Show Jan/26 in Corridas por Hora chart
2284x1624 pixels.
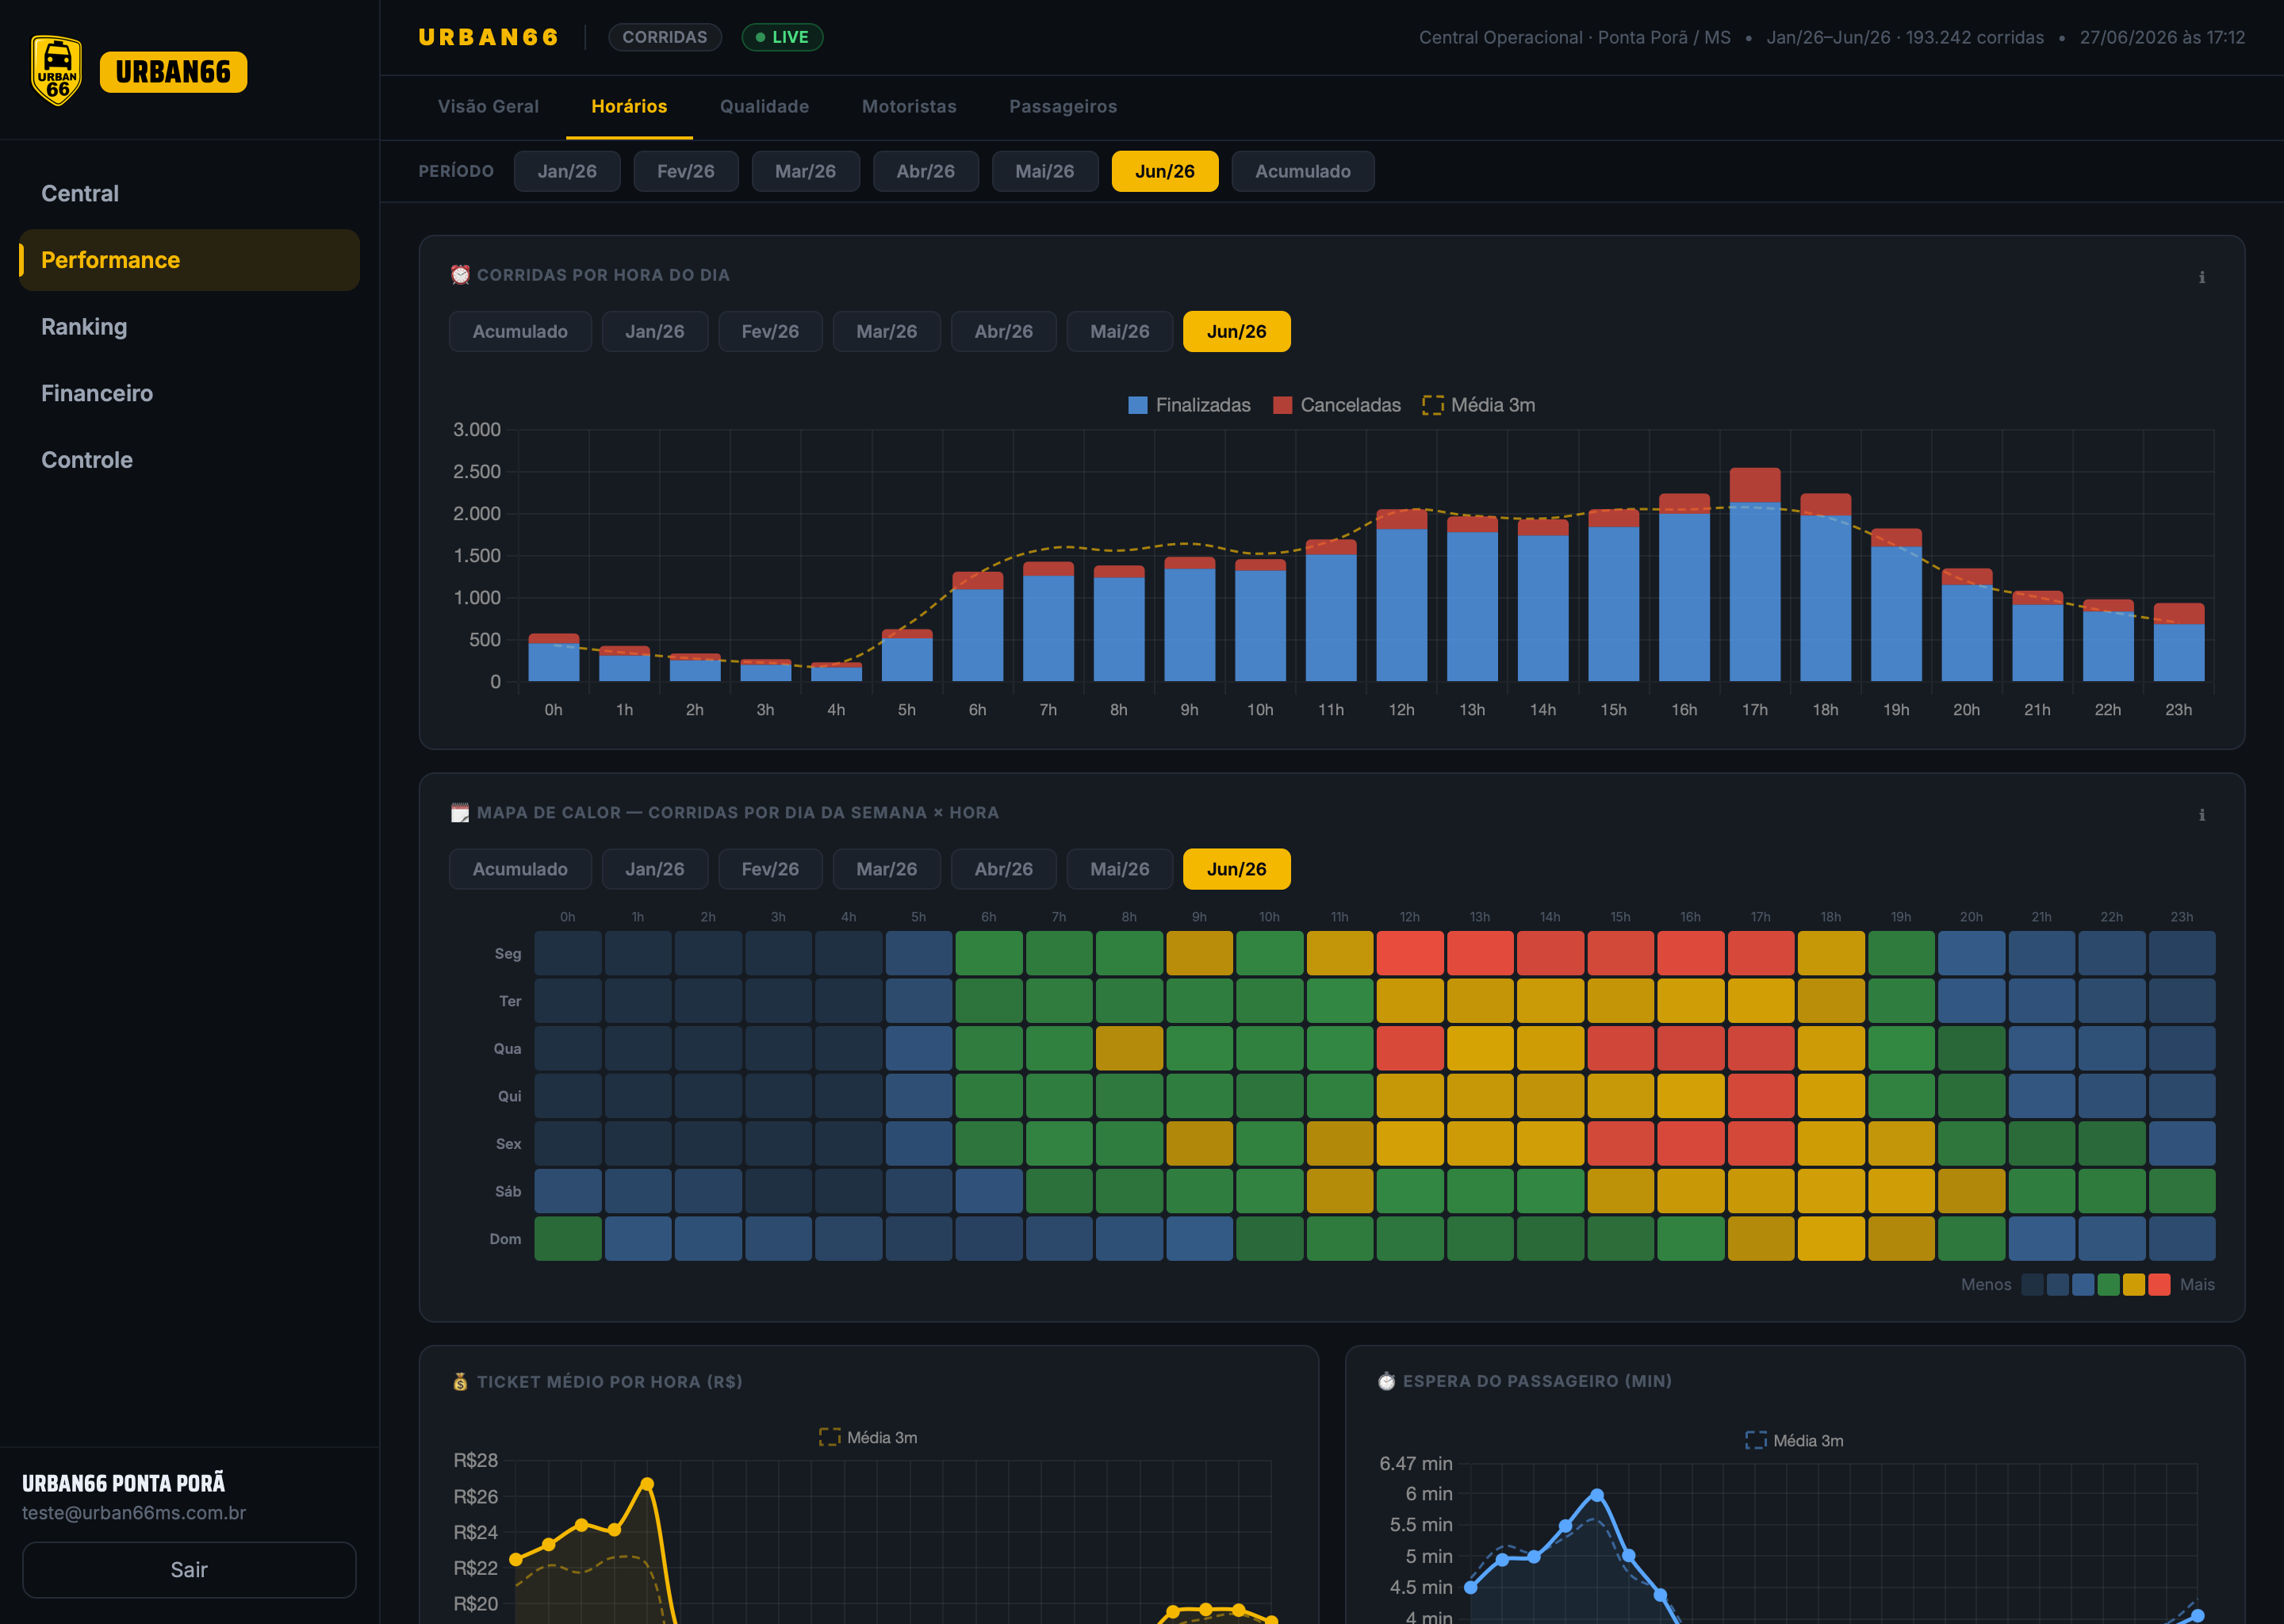[x=655, y=331]
